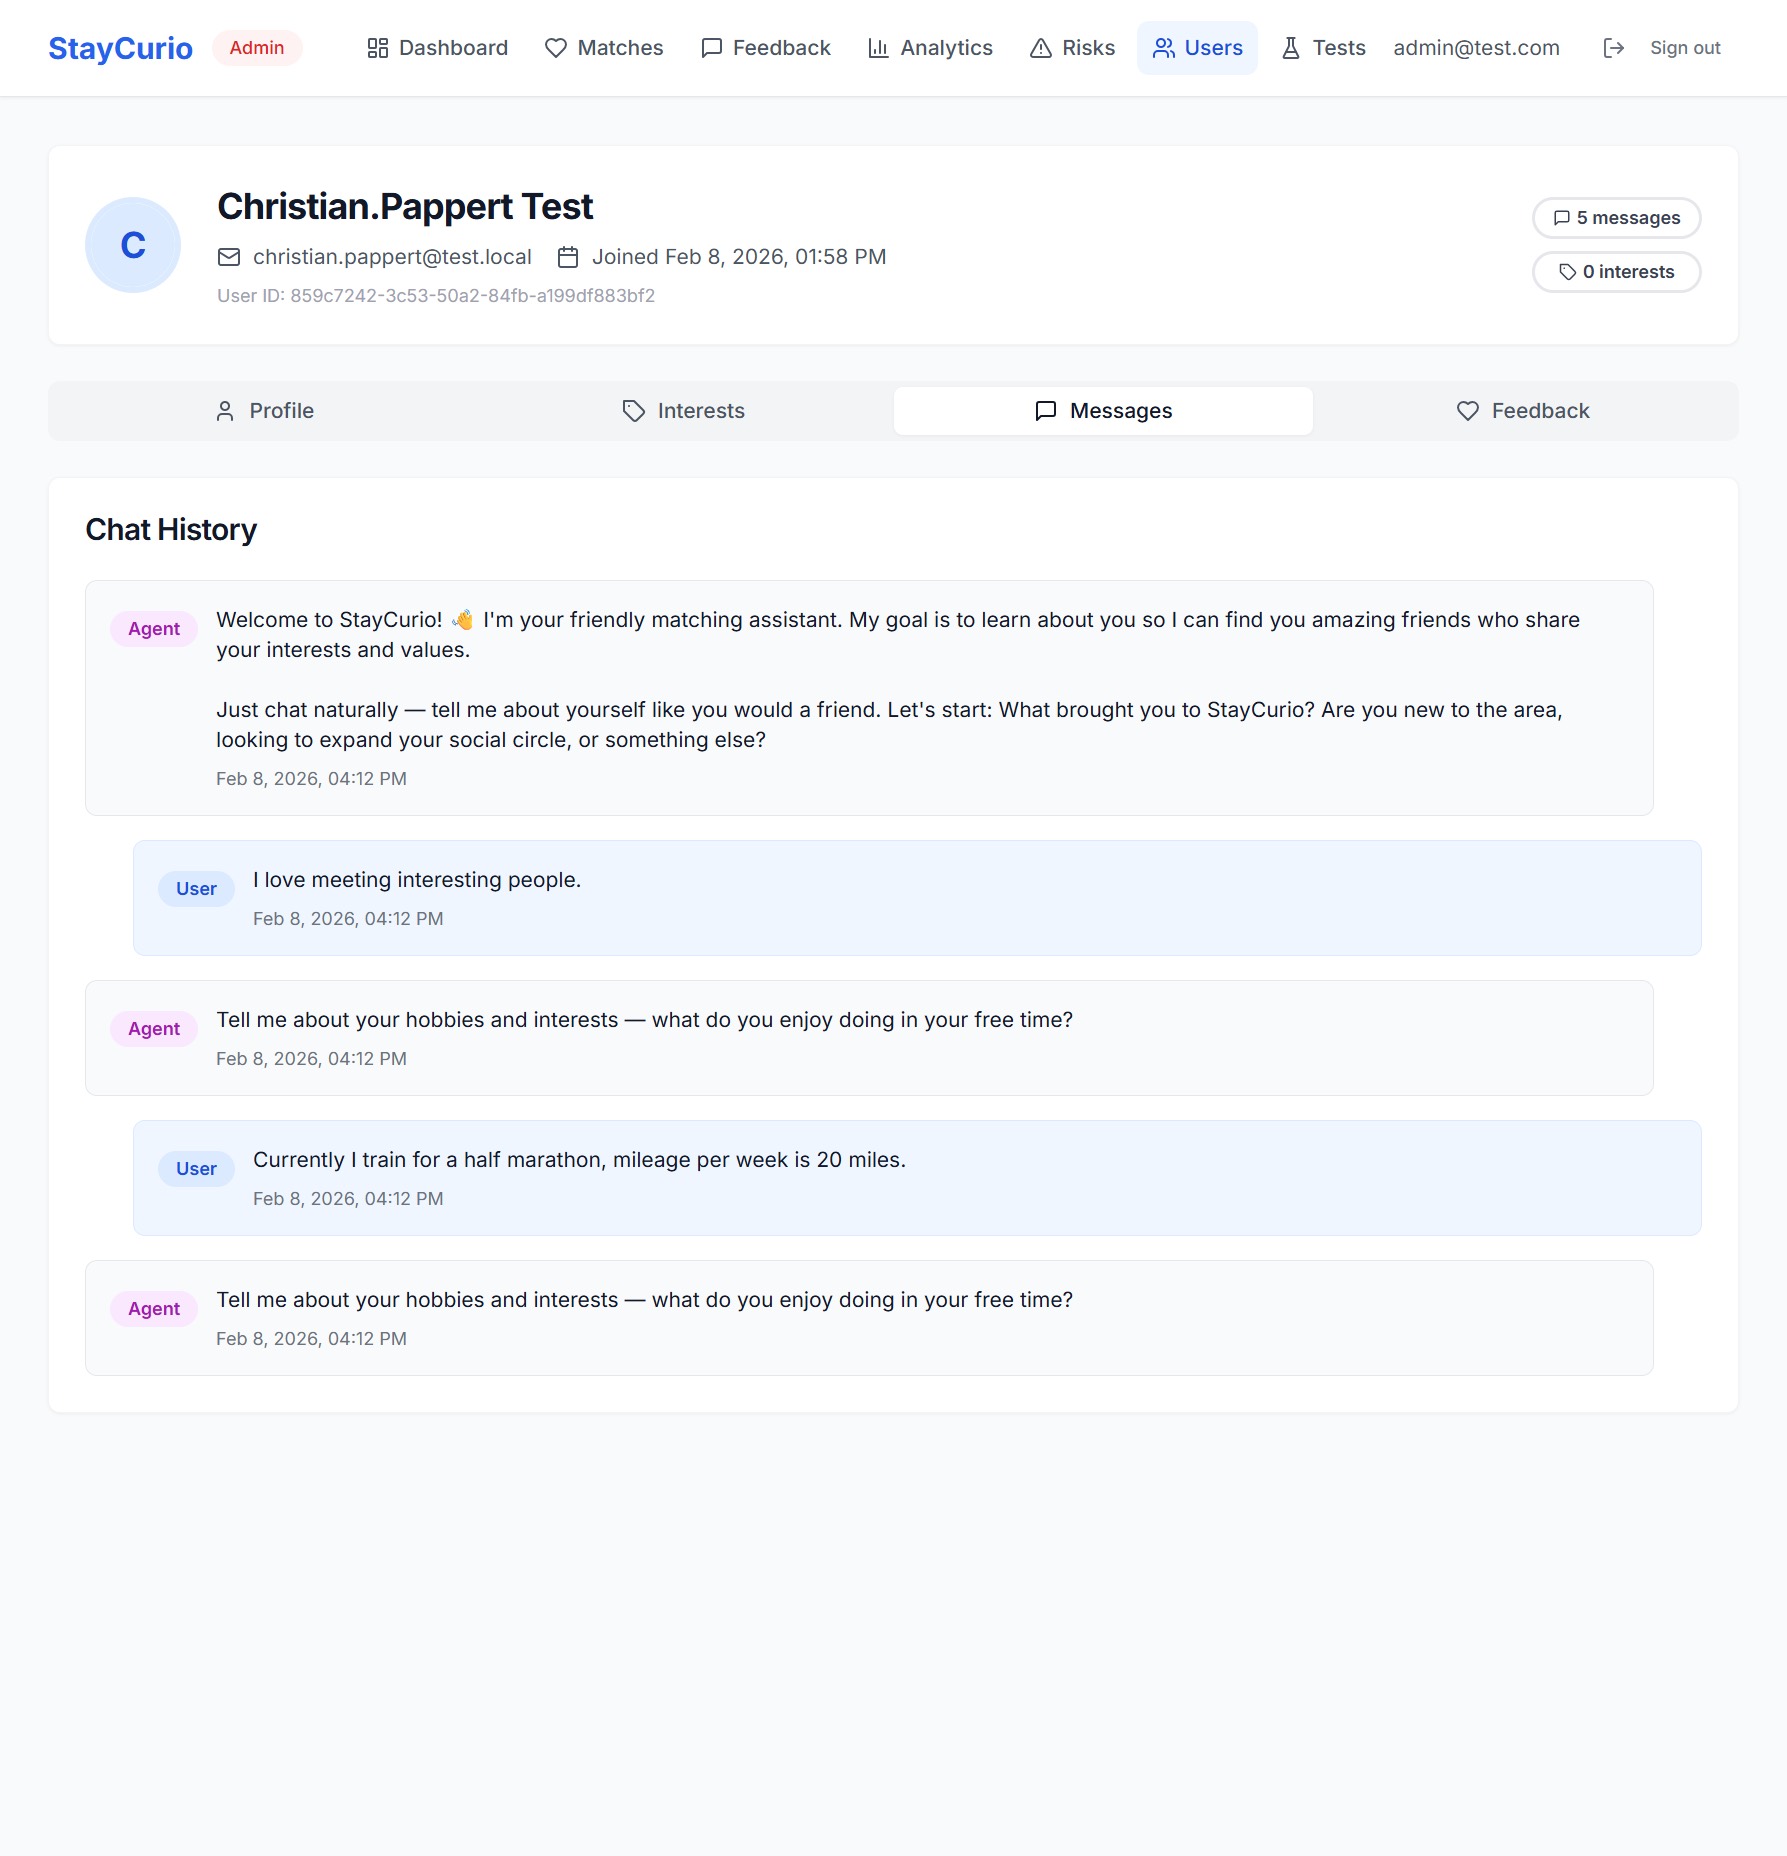Click the Sign out link
The width and height of the screenshot is (1787, 1856).
pos(1684,48)
